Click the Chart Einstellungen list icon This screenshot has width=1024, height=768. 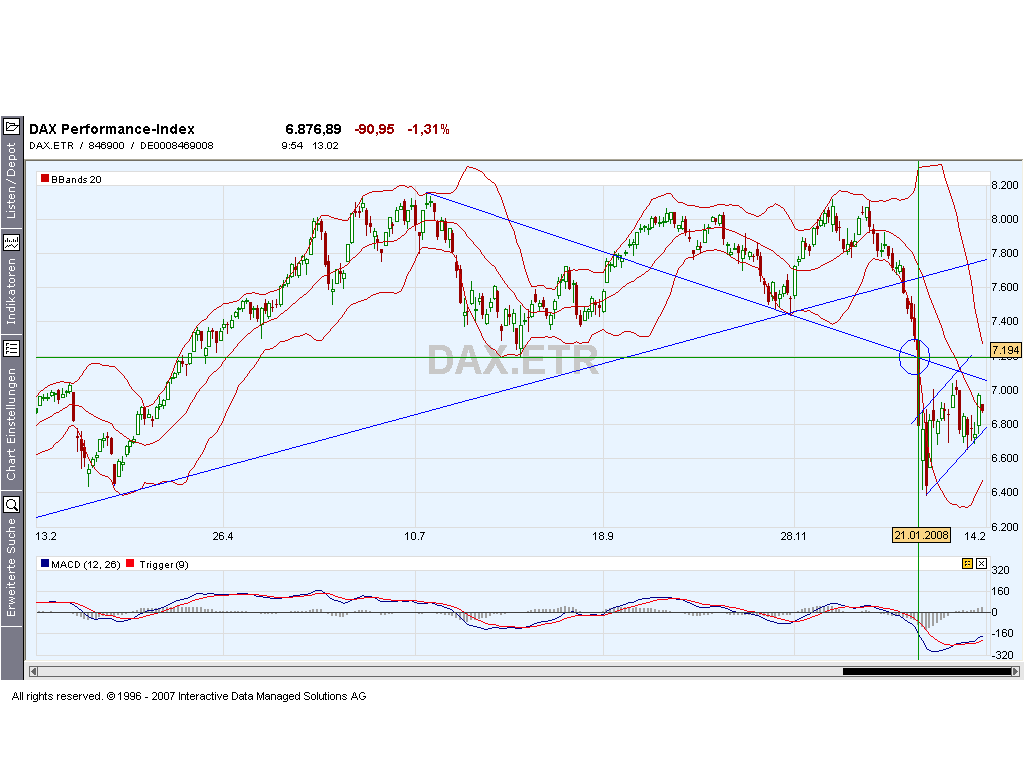12,349
